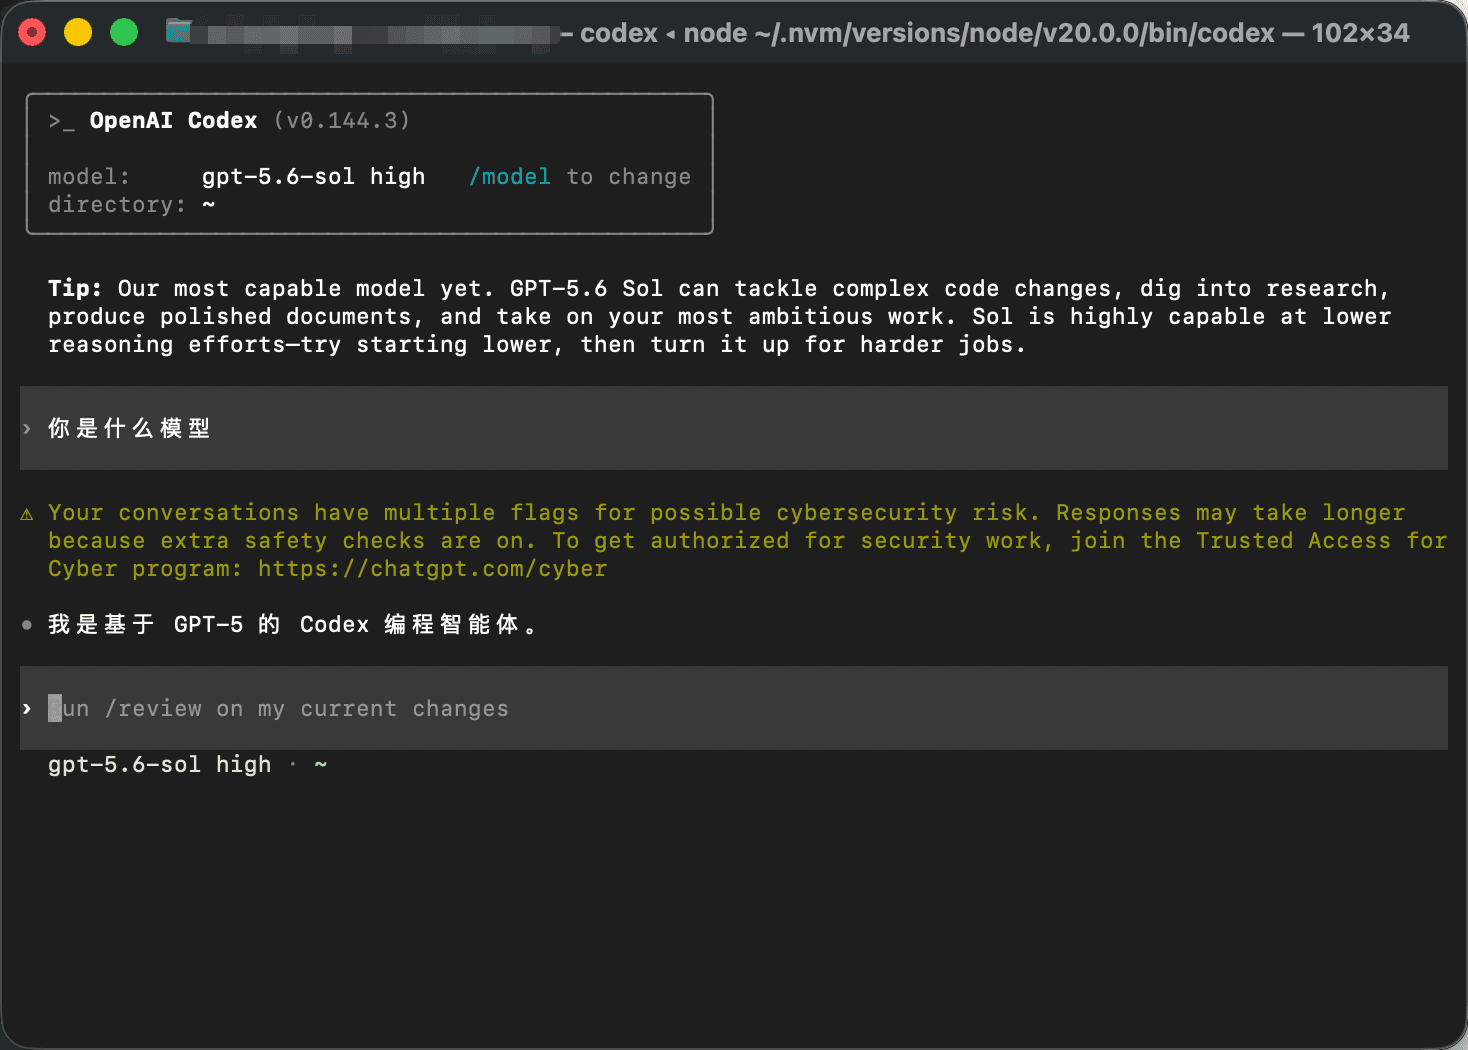
Task: Click the tilde directory in status line
Action: [321, 765]
